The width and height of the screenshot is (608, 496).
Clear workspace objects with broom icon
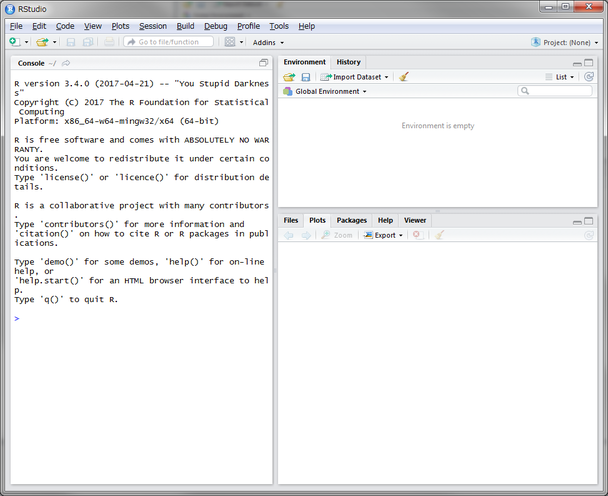pos(404,77)
